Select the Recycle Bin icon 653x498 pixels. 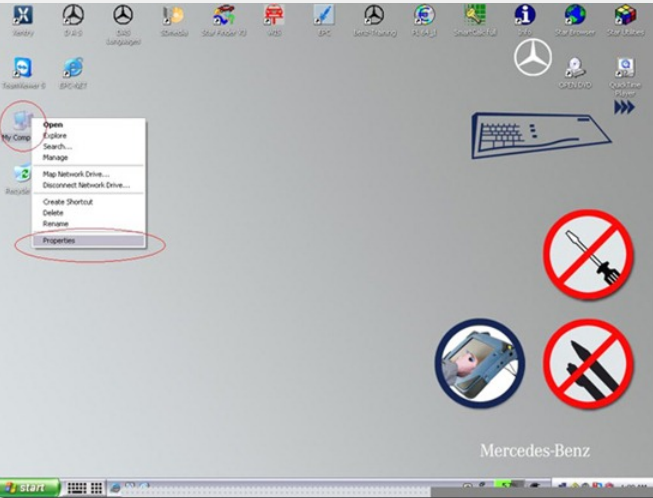pyautogui.click(x=22, y=174)
